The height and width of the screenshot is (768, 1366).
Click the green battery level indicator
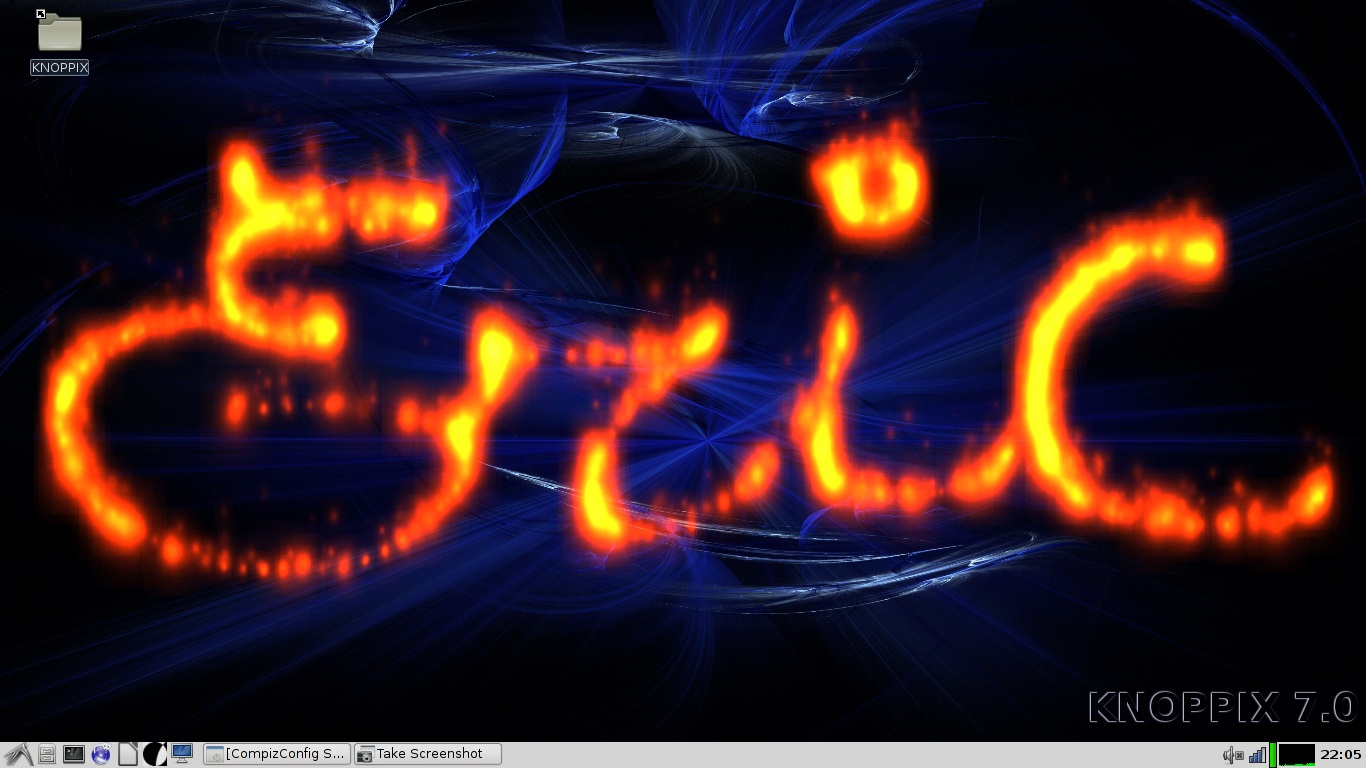[1273, 755]
